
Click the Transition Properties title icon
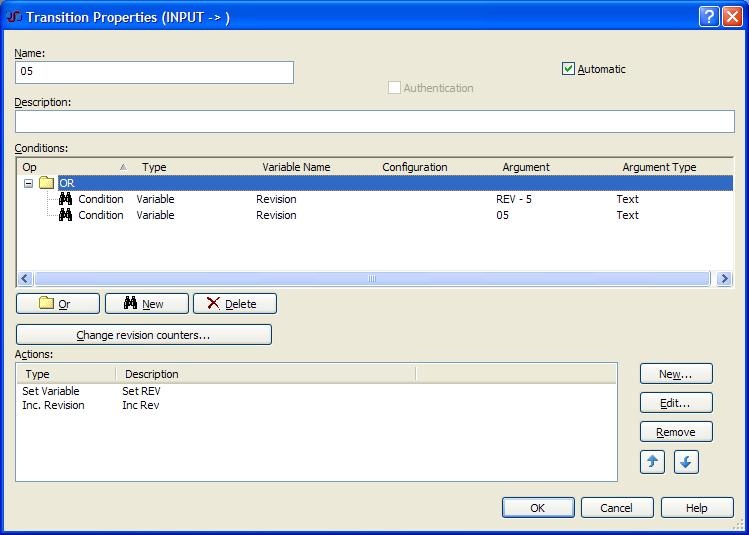(14, 17)
